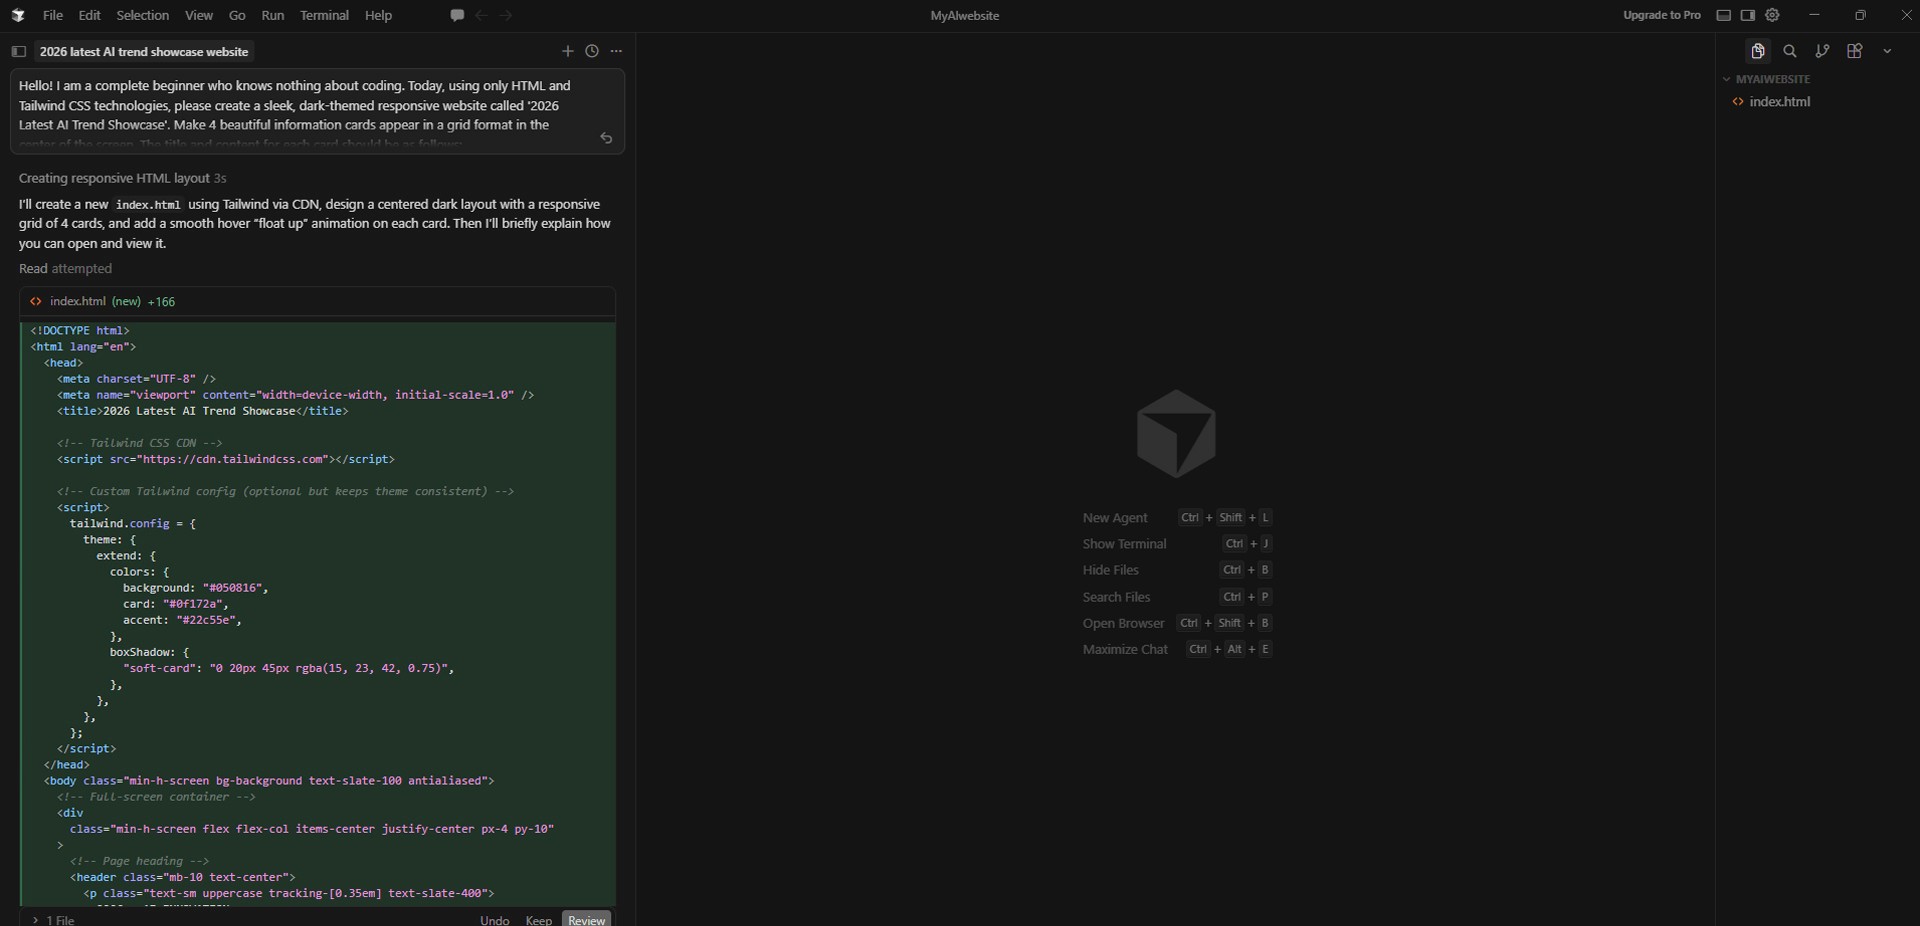This screenshot has width=1920, height=926.
Task: Click the background "#050816" code line
Action: click(x=196, y=588)
